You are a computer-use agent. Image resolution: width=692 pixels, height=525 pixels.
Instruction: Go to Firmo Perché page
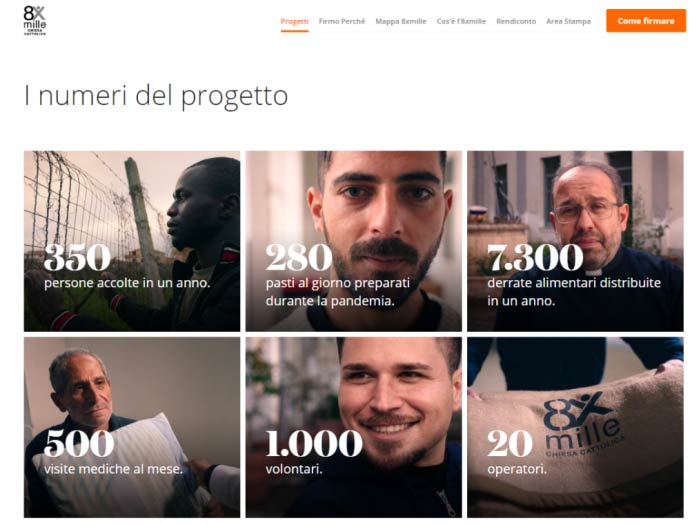342,21
